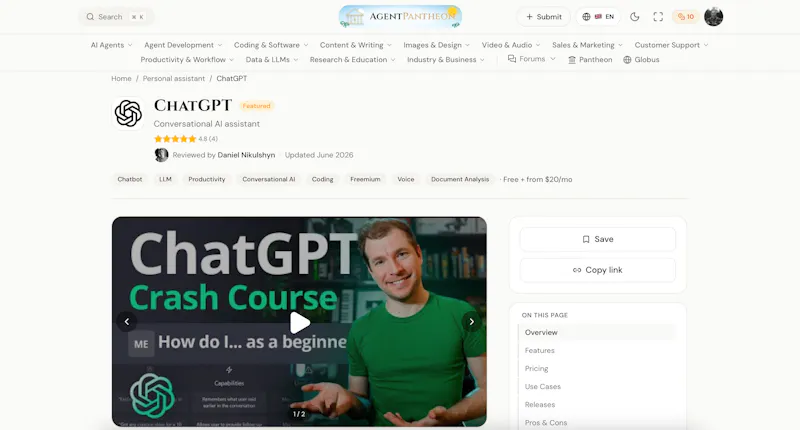The height and width of the screenshot is (430, 800).
Task: Expand the Images & Design menu
Action: (436, 45)
